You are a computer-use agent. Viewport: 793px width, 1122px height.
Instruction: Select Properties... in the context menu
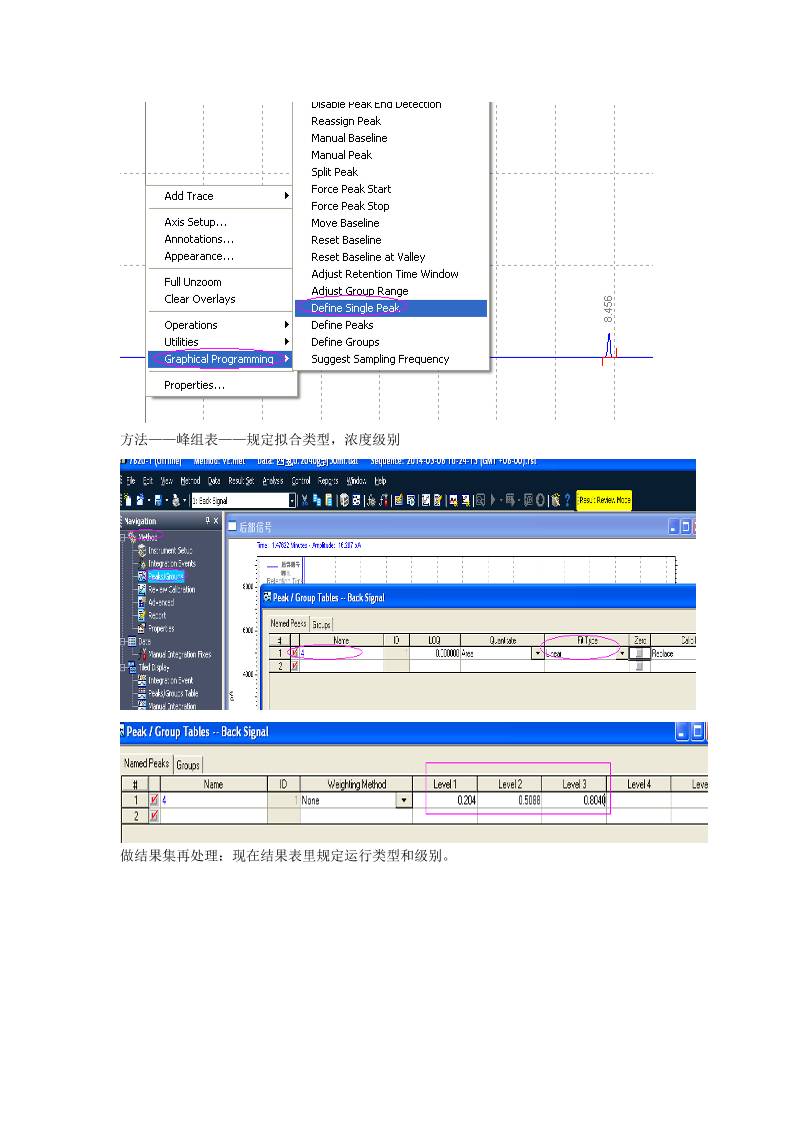[x=194, y=385]
